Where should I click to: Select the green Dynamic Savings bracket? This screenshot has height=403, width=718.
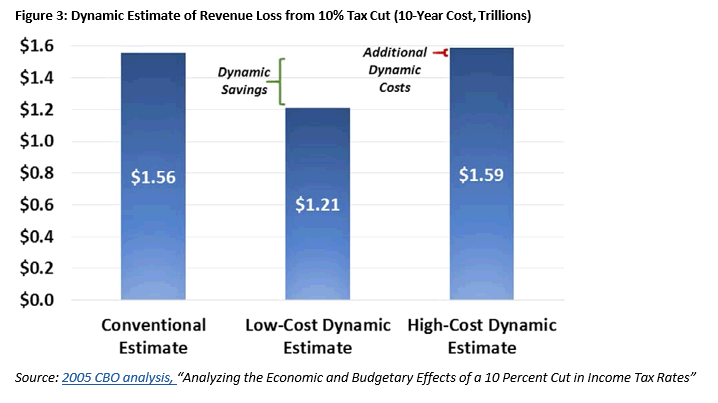(x=283, y=81)
